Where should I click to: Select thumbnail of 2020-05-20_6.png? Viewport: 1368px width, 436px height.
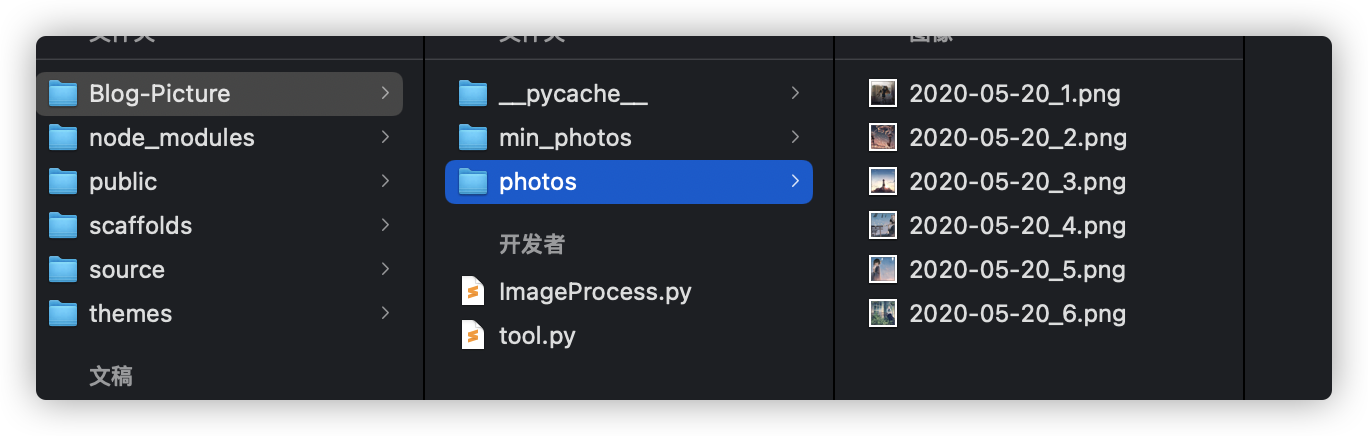point(883,314)
